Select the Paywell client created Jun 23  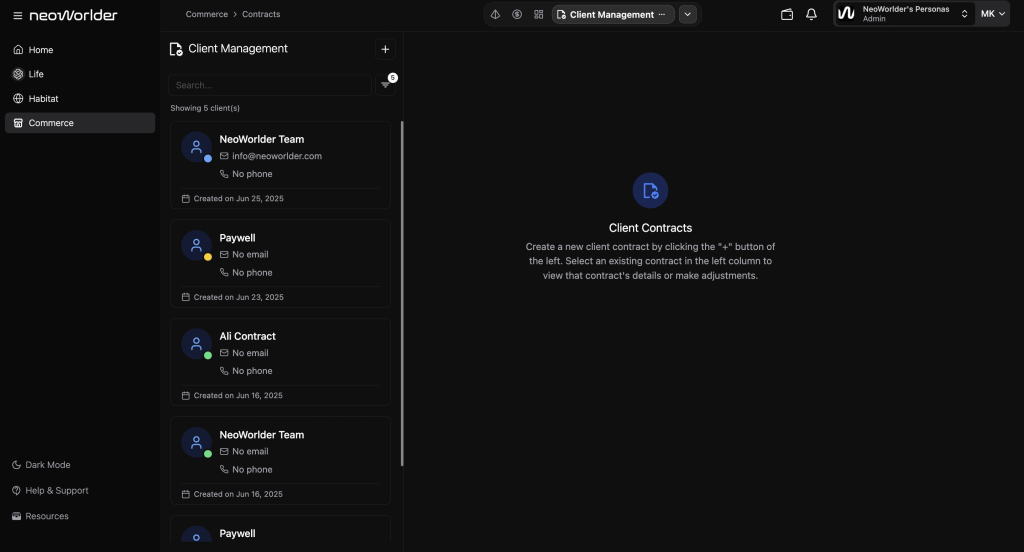coord(280,263)
